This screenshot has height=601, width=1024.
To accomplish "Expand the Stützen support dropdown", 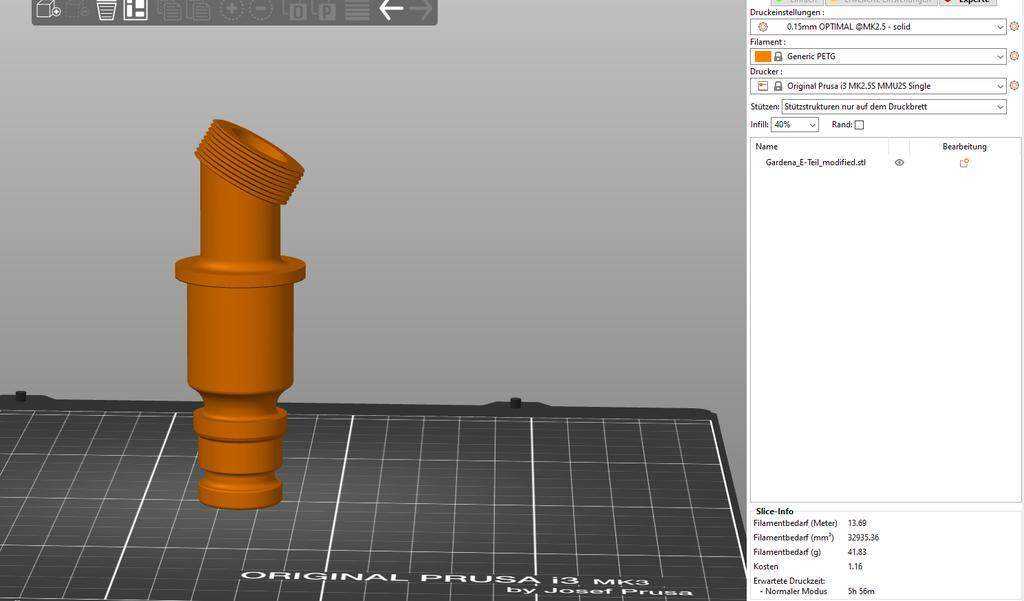I will (893, 106).
